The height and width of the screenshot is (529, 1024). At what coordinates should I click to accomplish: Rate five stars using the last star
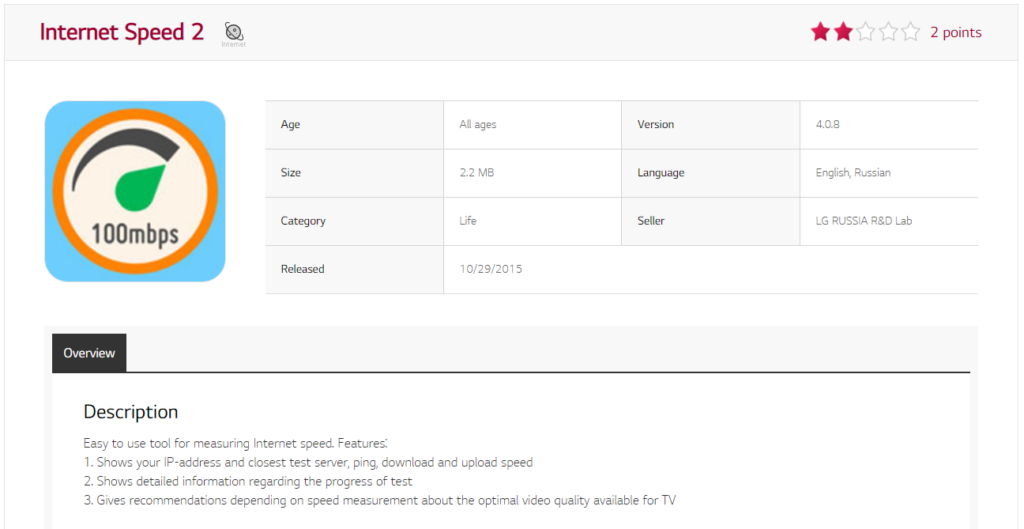(910, 32)
